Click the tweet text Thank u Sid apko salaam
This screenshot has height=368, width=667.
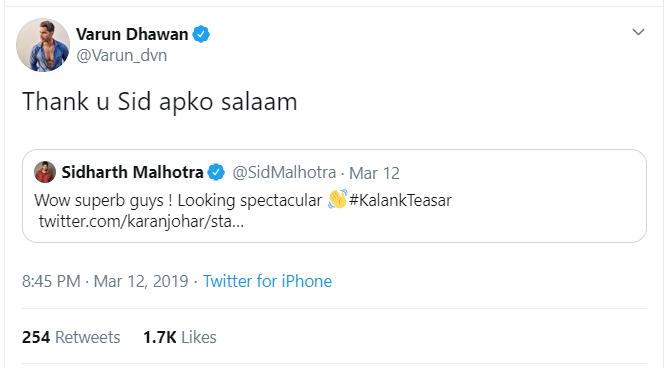tap(160, 102)
